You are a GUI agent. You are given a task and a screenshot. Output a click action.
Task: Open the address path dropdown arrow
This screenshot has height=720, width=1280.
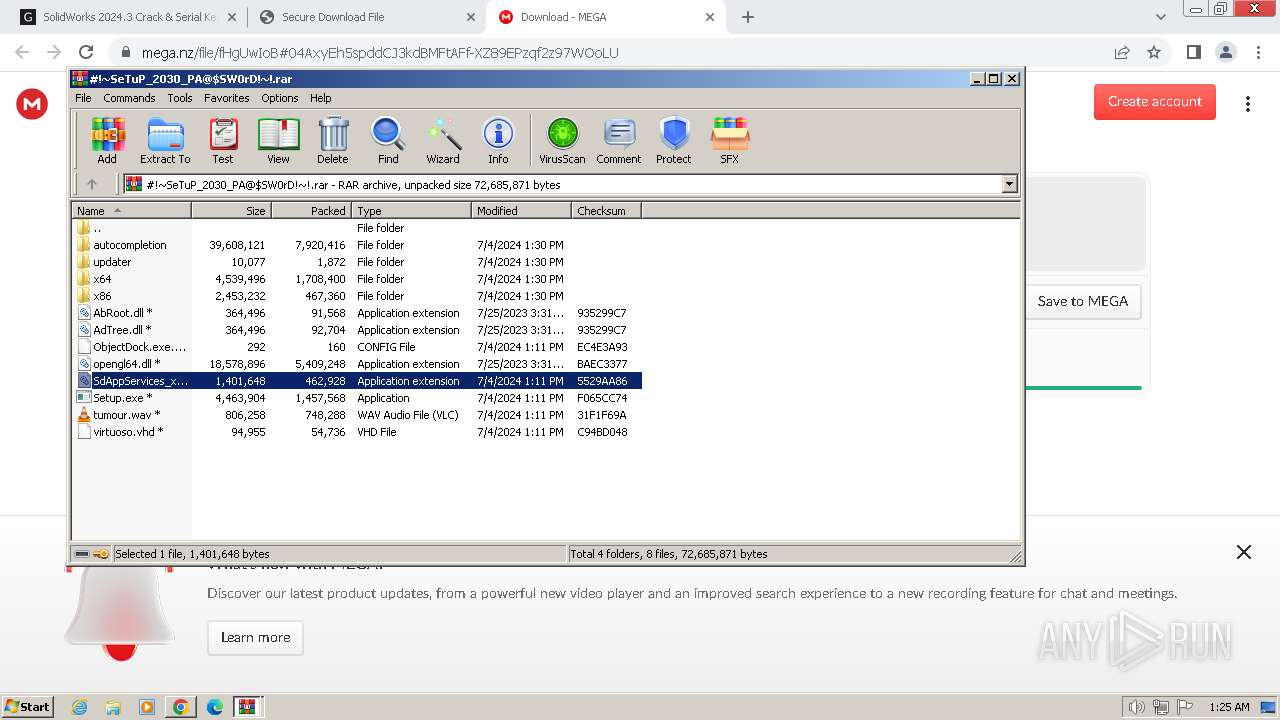1009,184
